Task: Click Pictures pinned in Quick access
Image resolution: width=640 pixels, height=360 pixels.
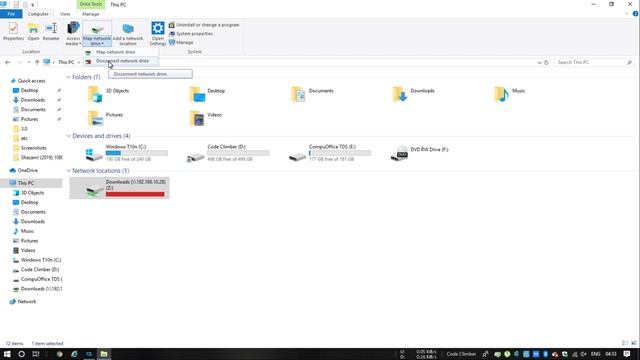Action: (29, 119)
